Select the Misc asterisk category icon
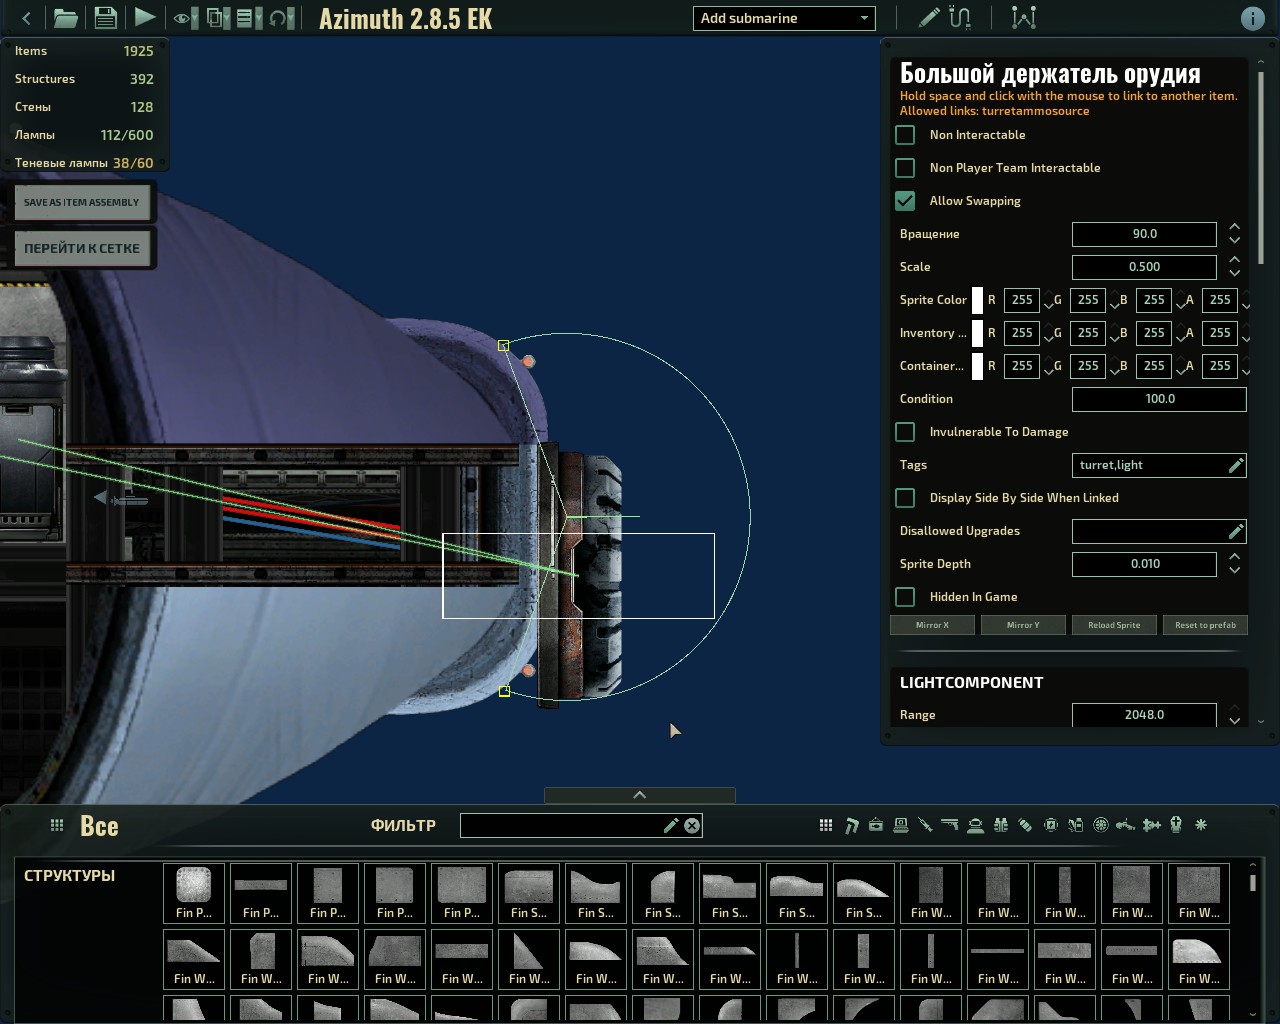Image resolution: width=1280 pixels, height=1024 pixels. pyautogui.click(x=1201, y=825)
